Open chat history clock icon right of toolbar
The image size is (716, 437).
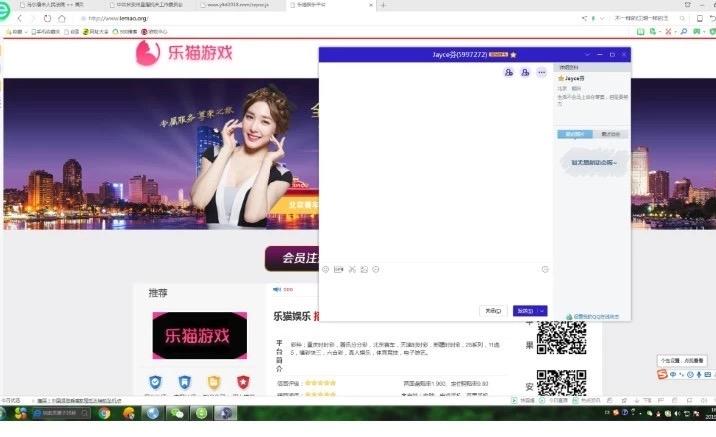[545, 269]
